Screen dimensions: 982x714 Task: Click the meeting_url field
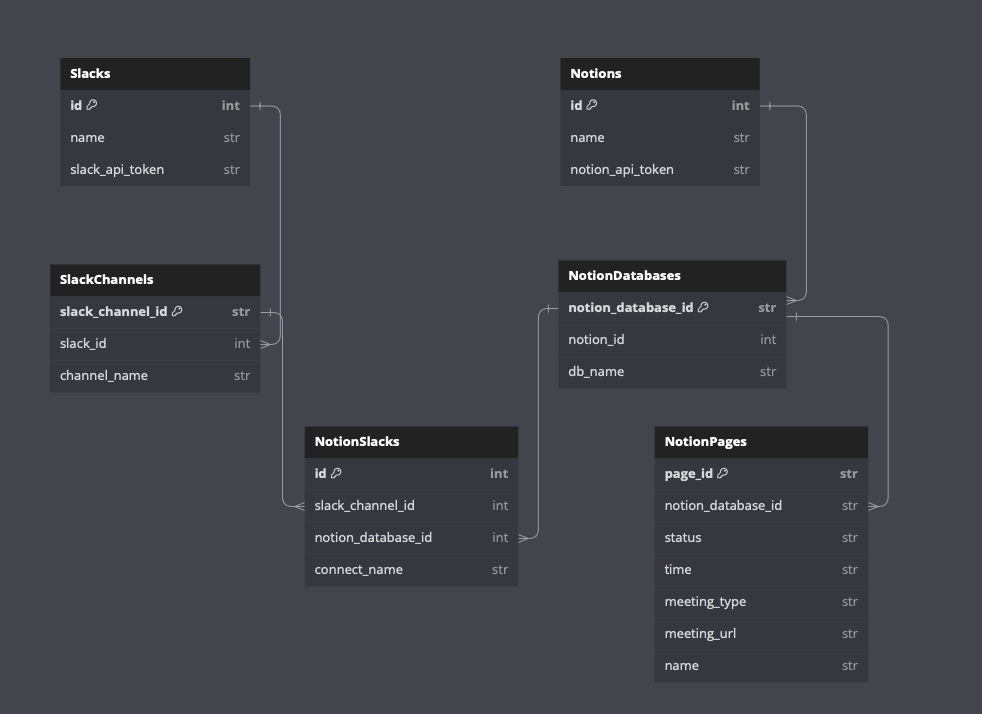[x=761, y=634]
